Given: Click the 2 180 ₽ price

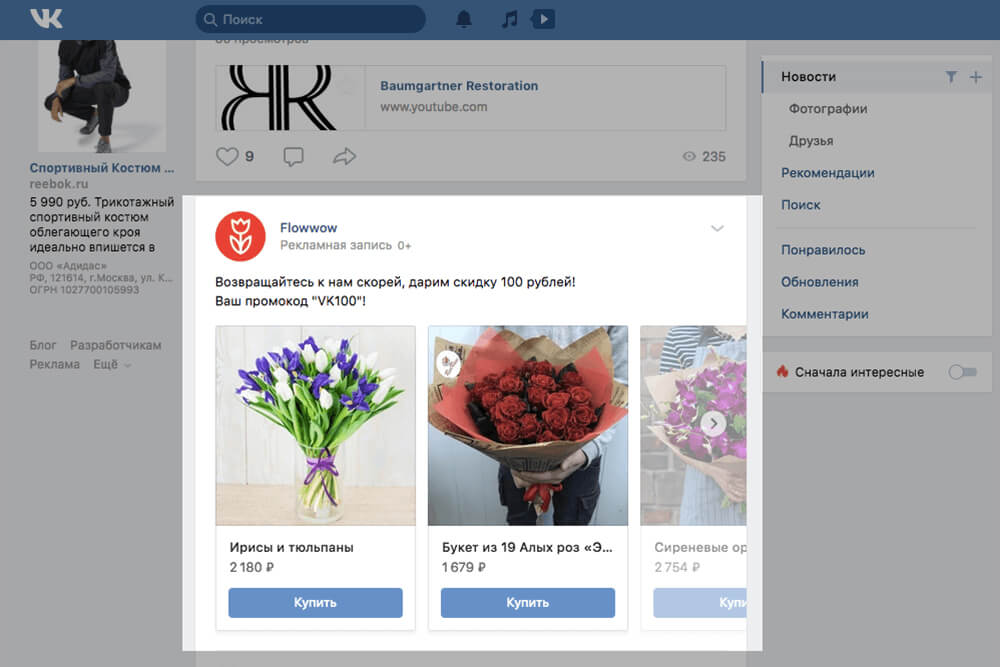Looking at the screenshot, I should (x=251, y=567).
